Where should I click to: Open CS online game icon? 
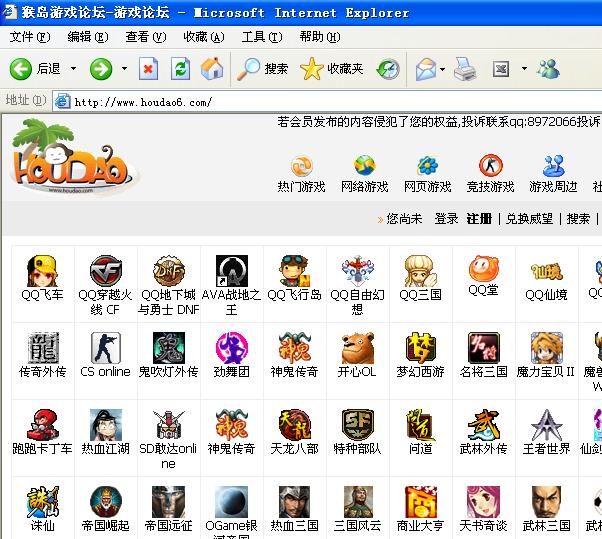106,348
